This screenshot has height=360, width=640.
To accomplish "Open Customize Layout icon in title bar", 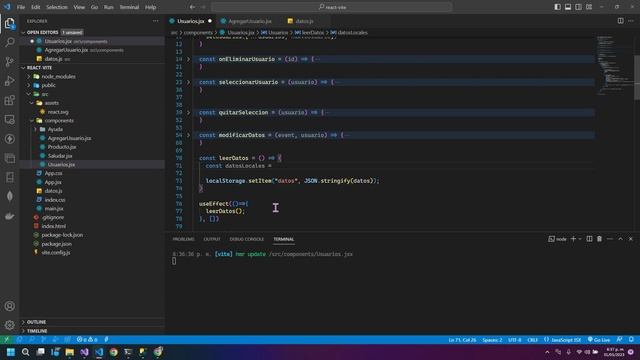I will [x=589, y=7].
